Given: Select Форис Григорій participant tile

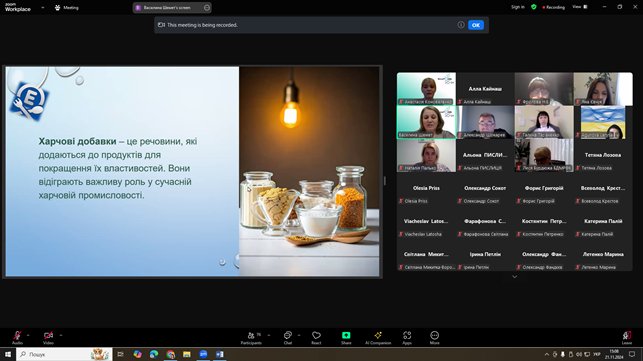Looking at the screenshot, I should (x=544, y=188).
